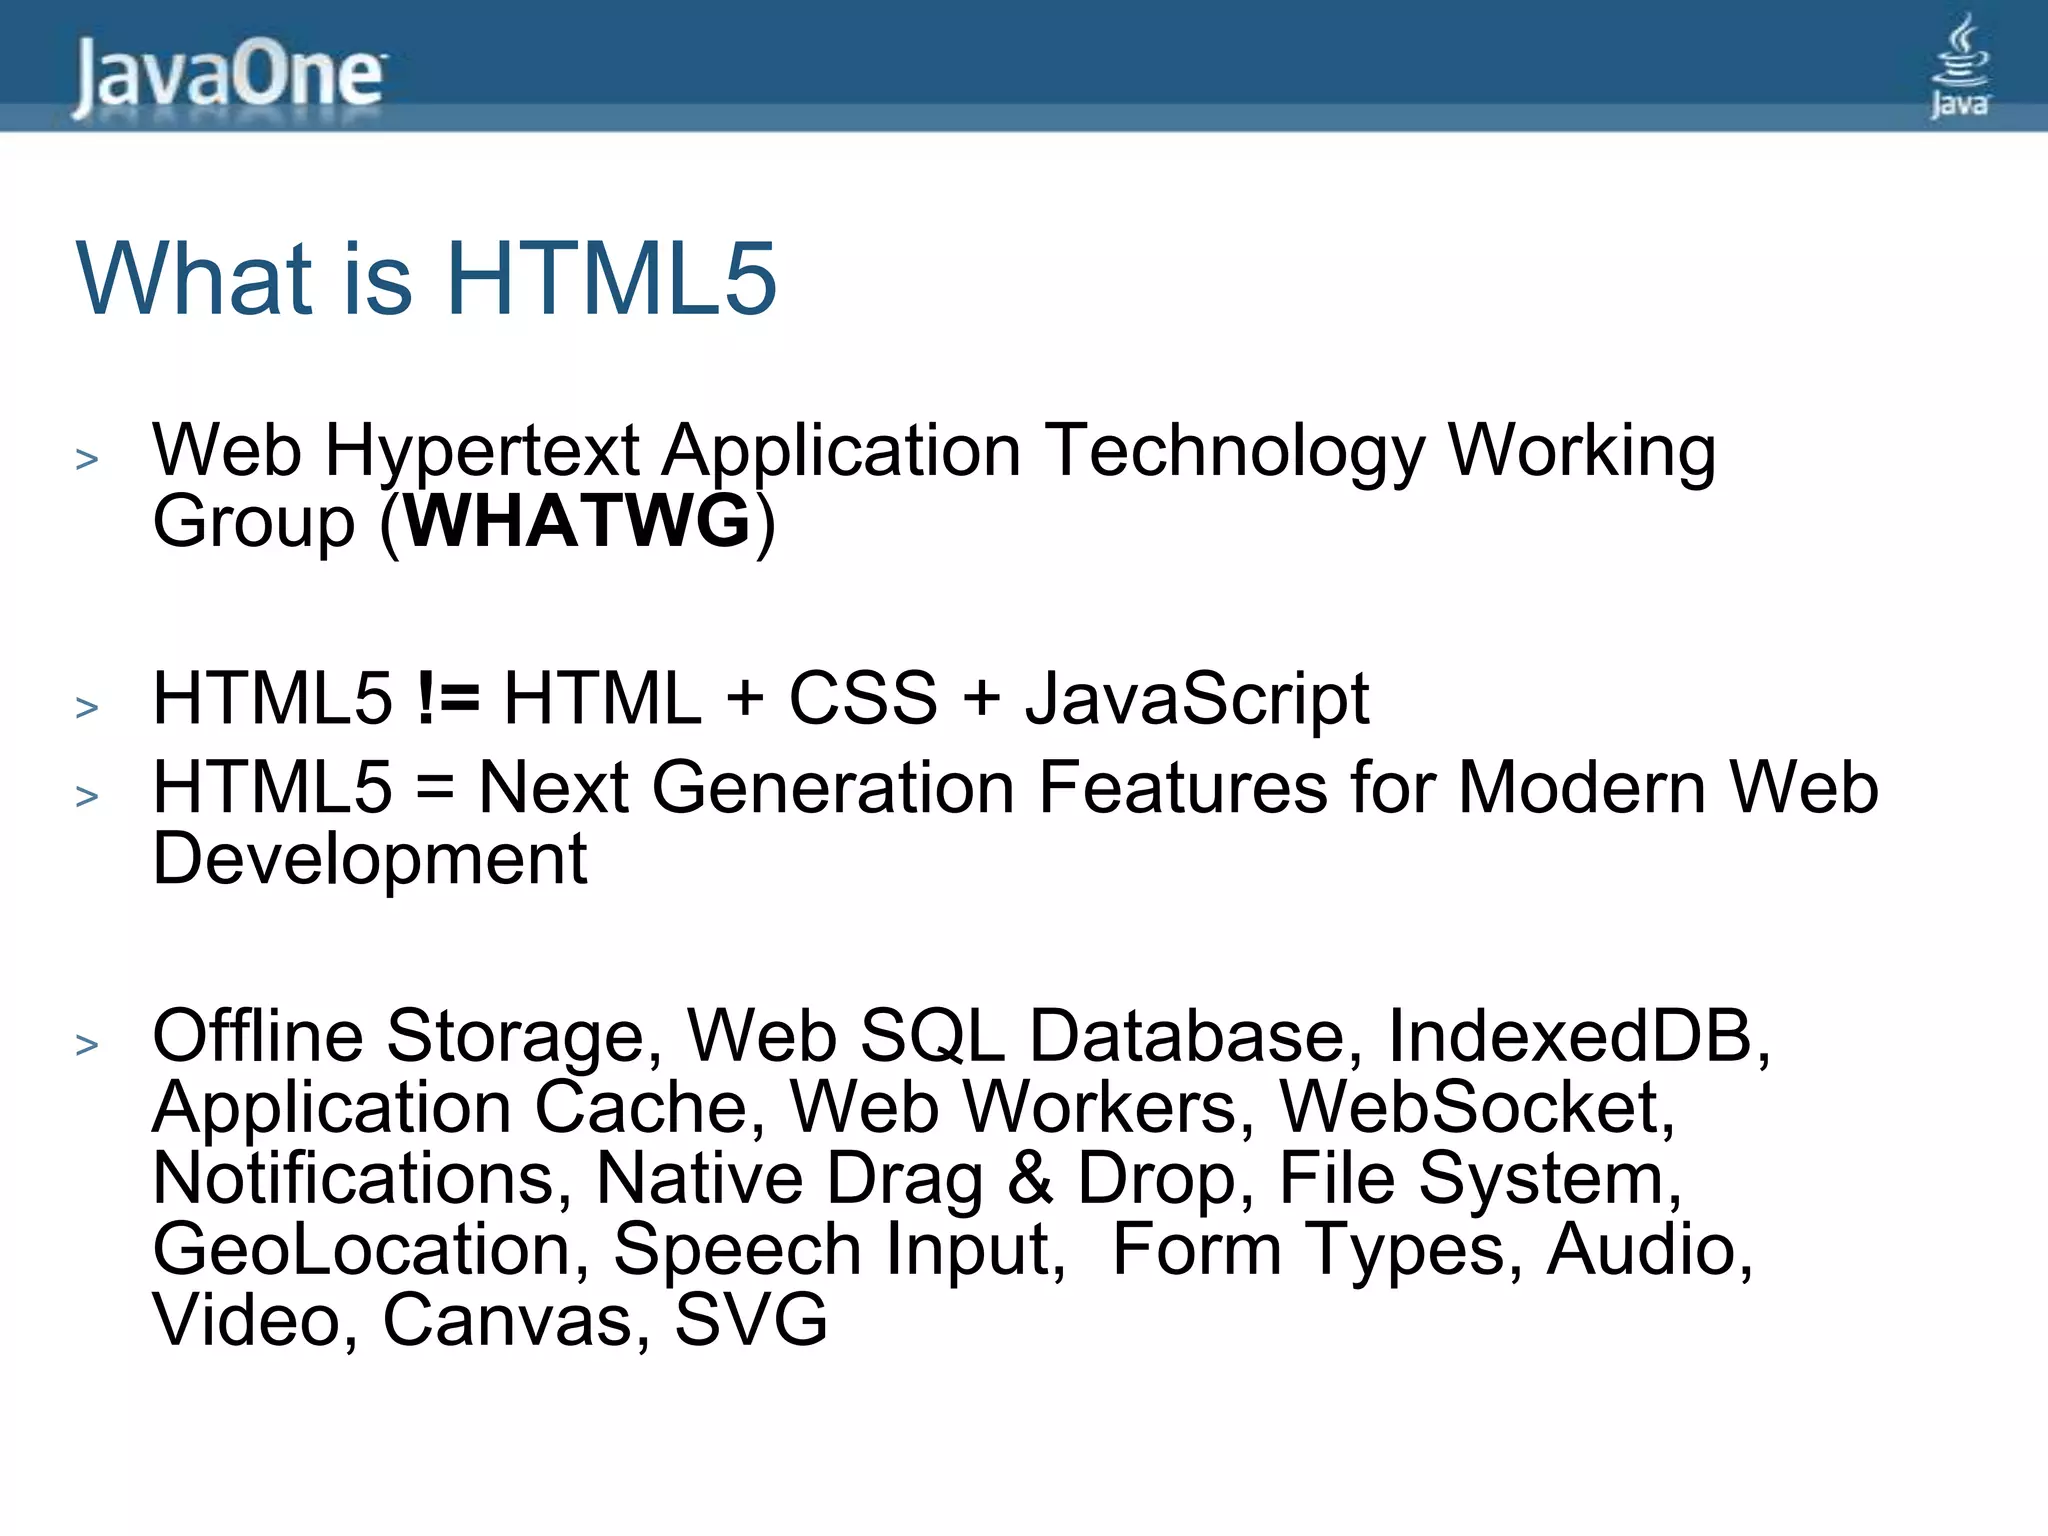
Task: Click the text Native Drag & Drop
Action: [x=913, y=1178]
